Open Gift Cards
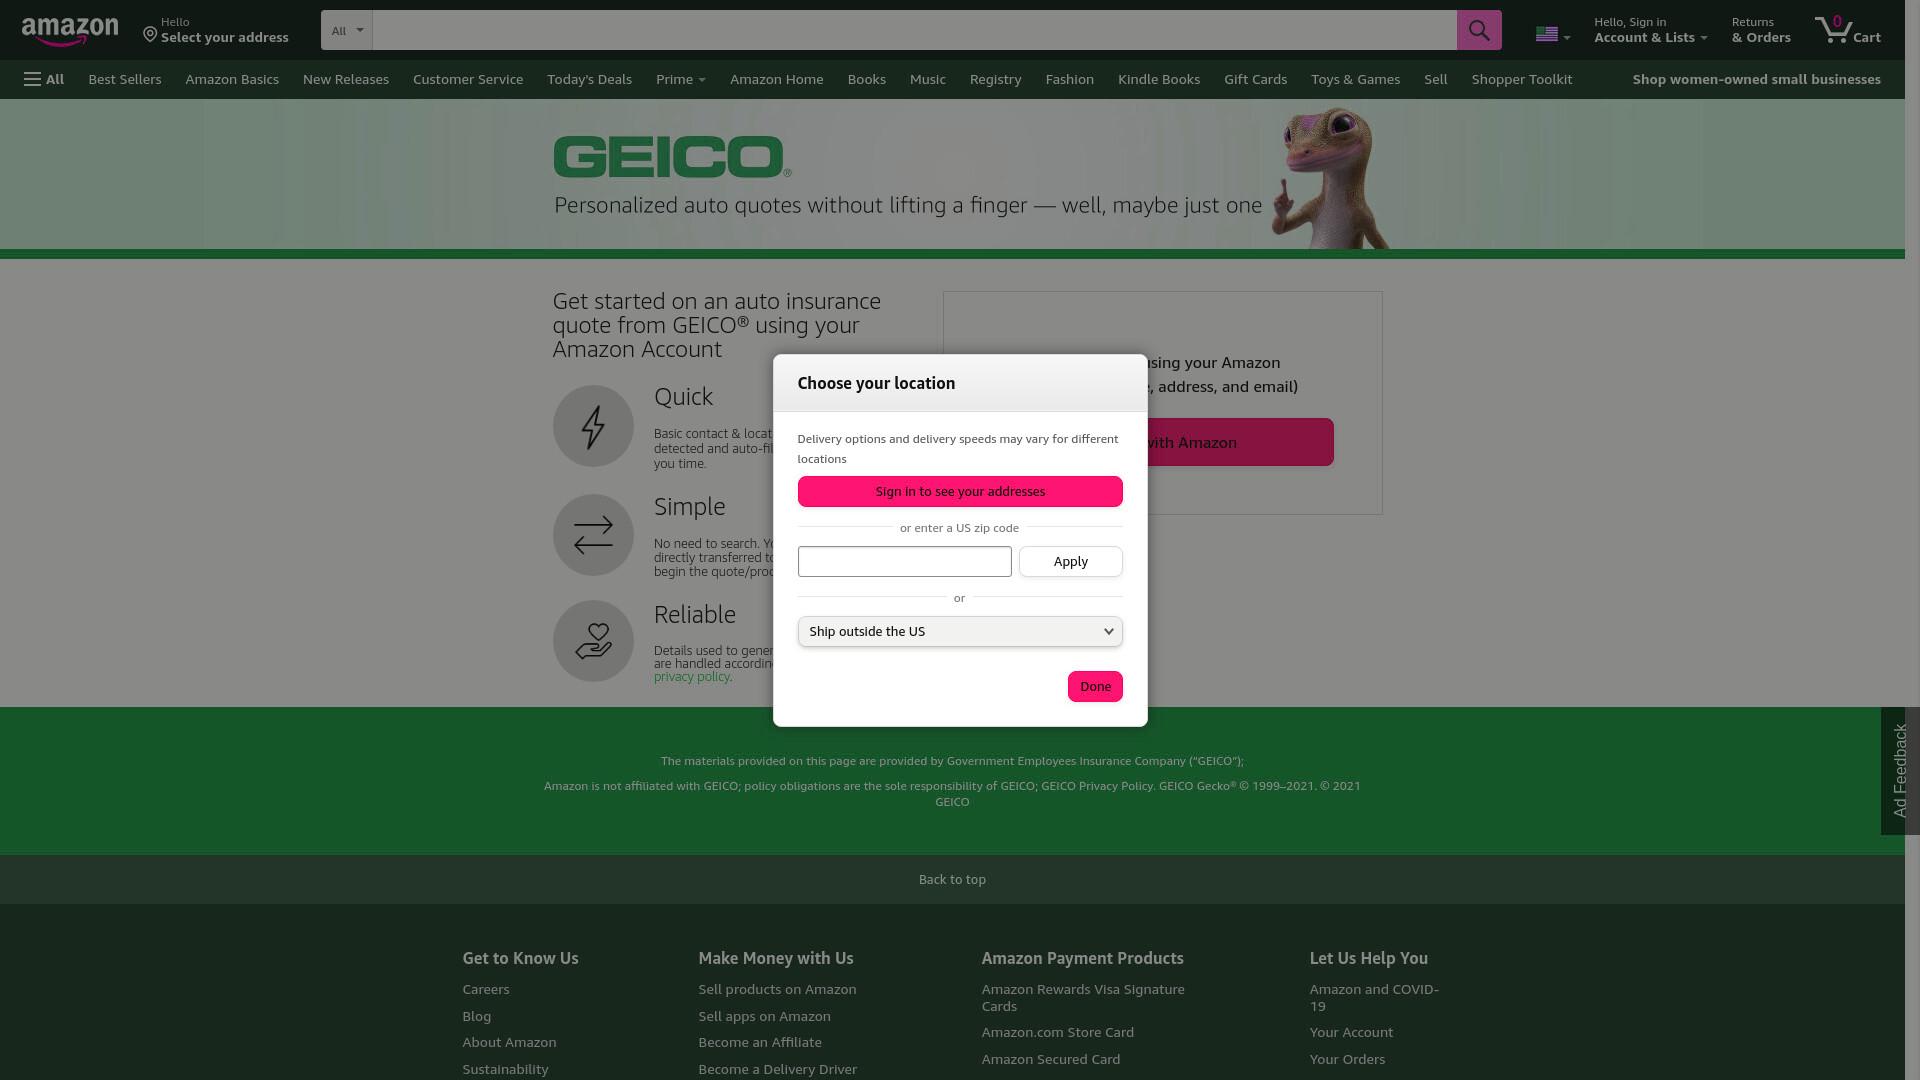The height and width of the screenshot is (1080, 1920). click(x=1255, y=79)
